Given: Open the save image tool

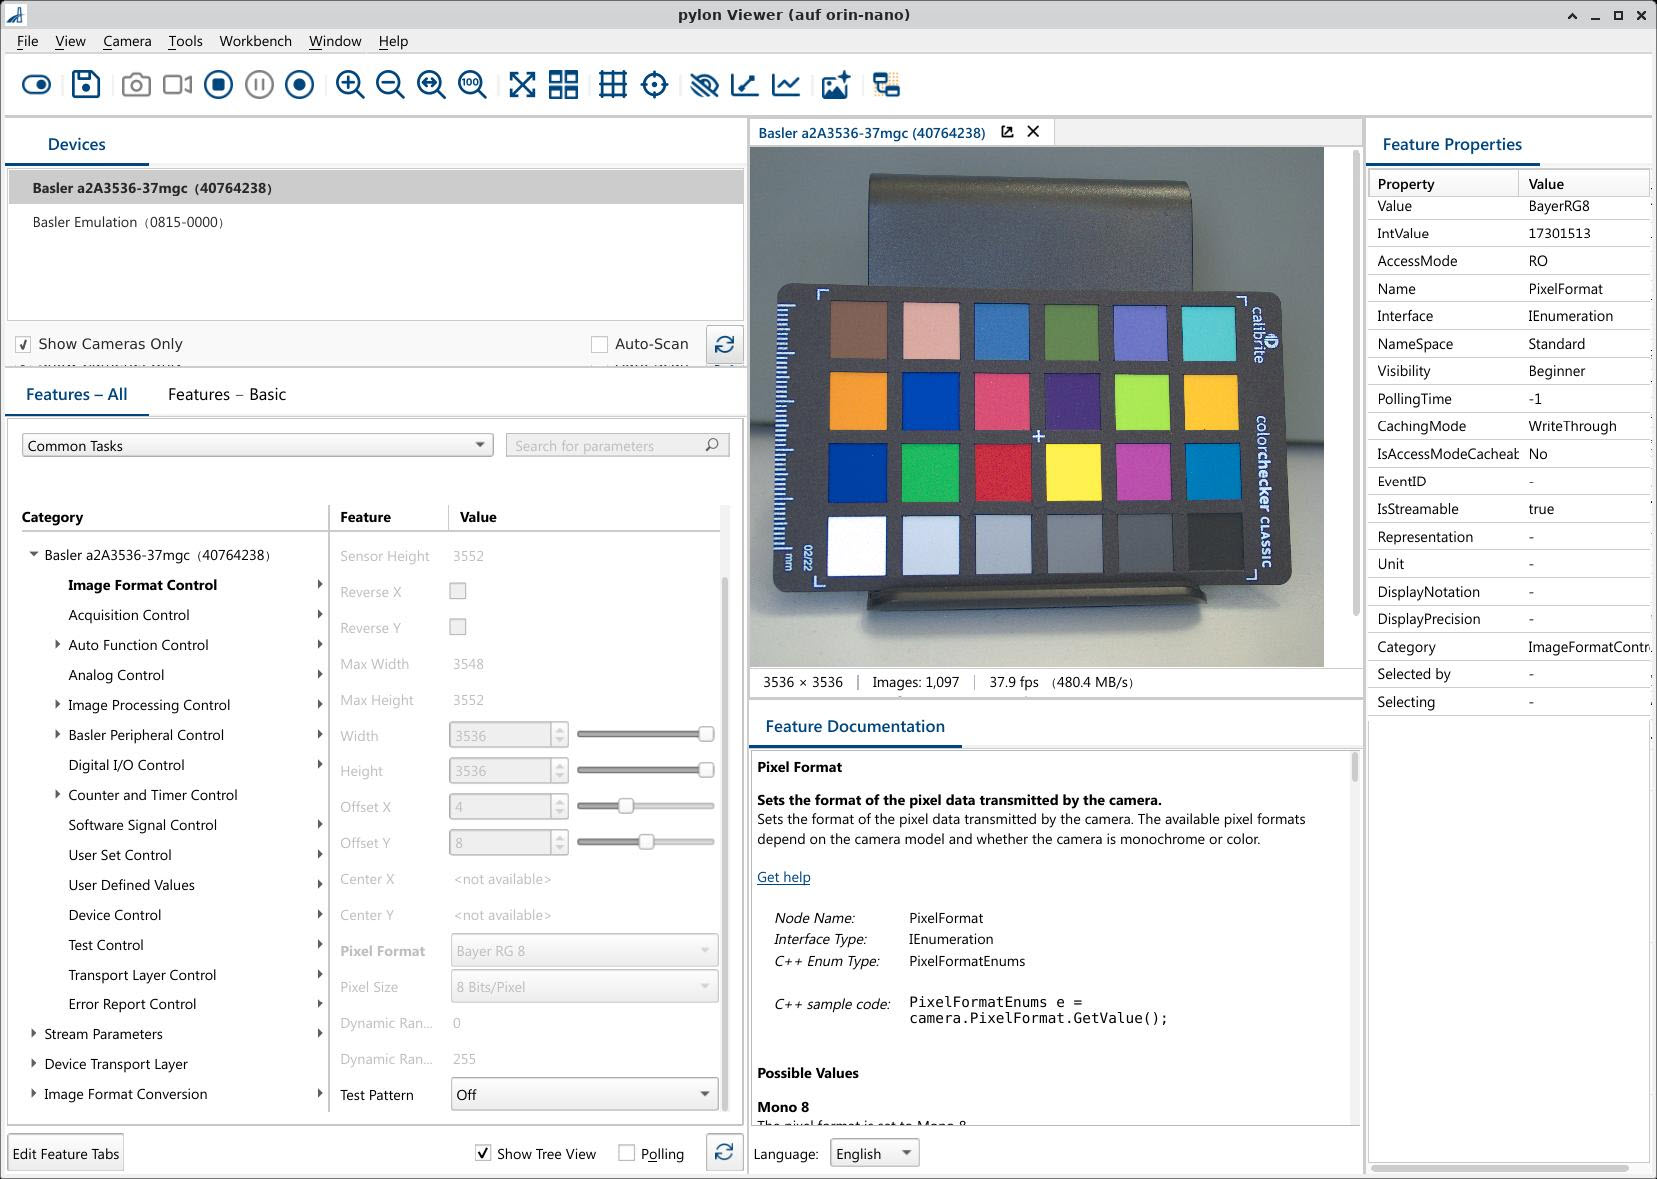Looking at the screenshot, I should click(86, 85).
